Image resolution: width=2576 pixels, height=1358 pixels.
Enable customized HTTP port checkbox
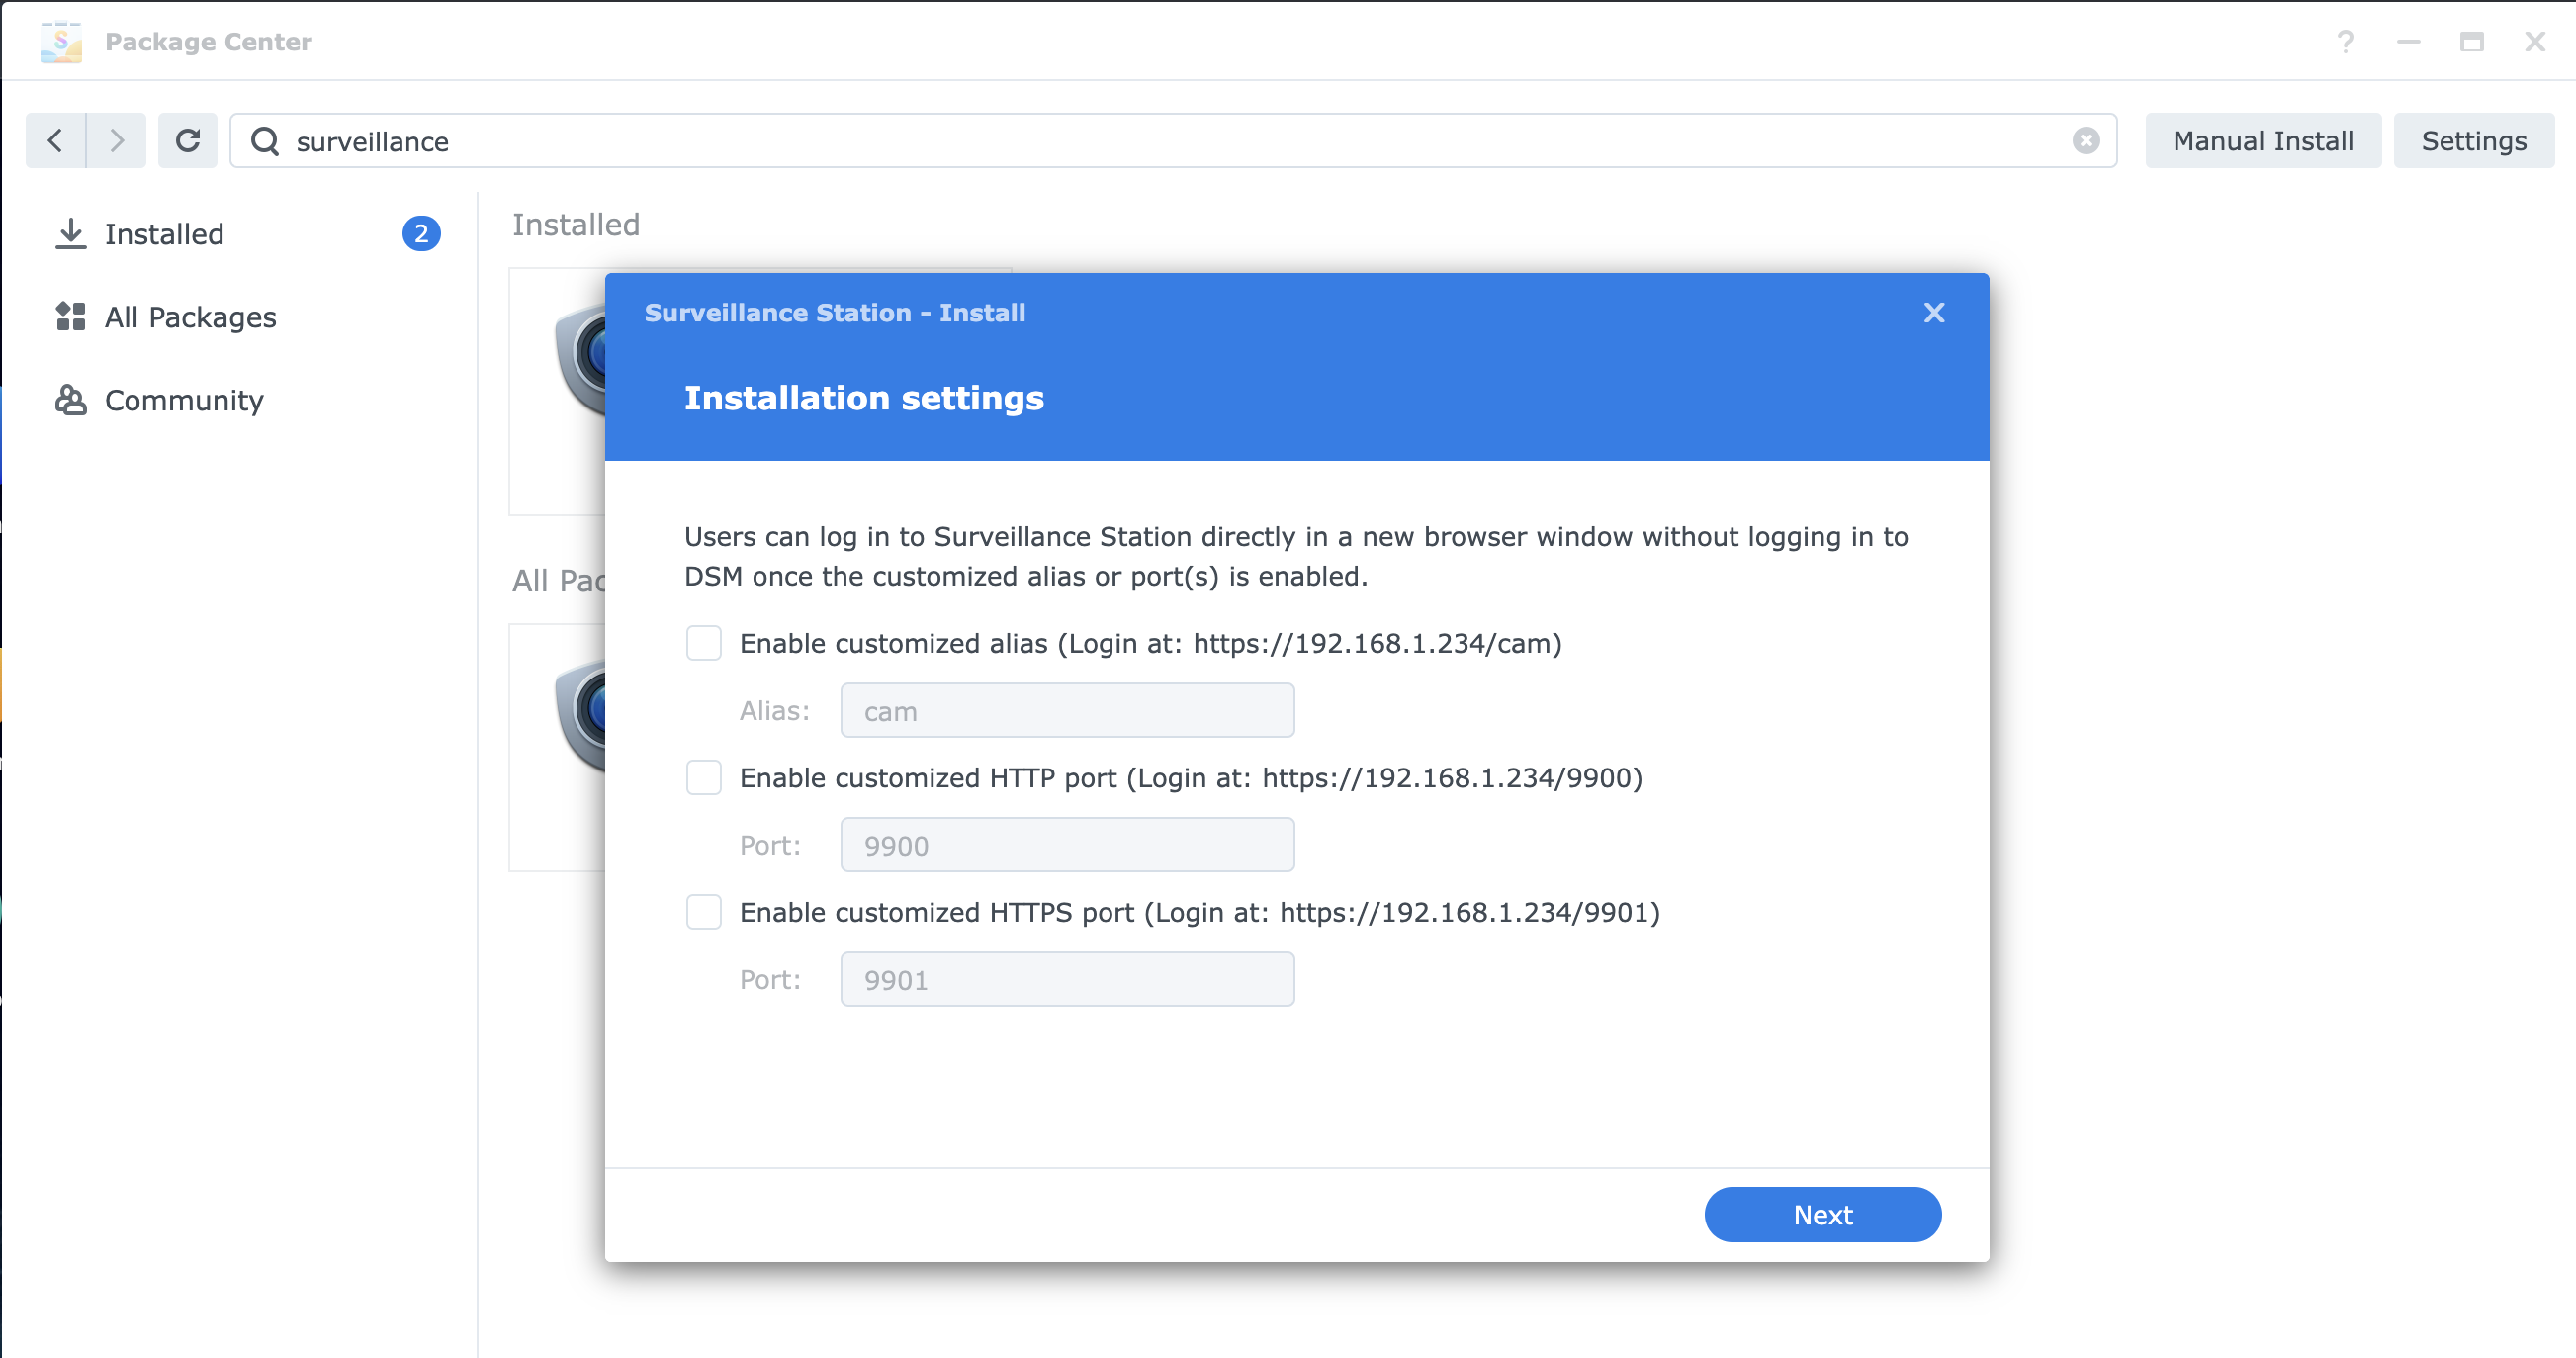pos(704,777)
